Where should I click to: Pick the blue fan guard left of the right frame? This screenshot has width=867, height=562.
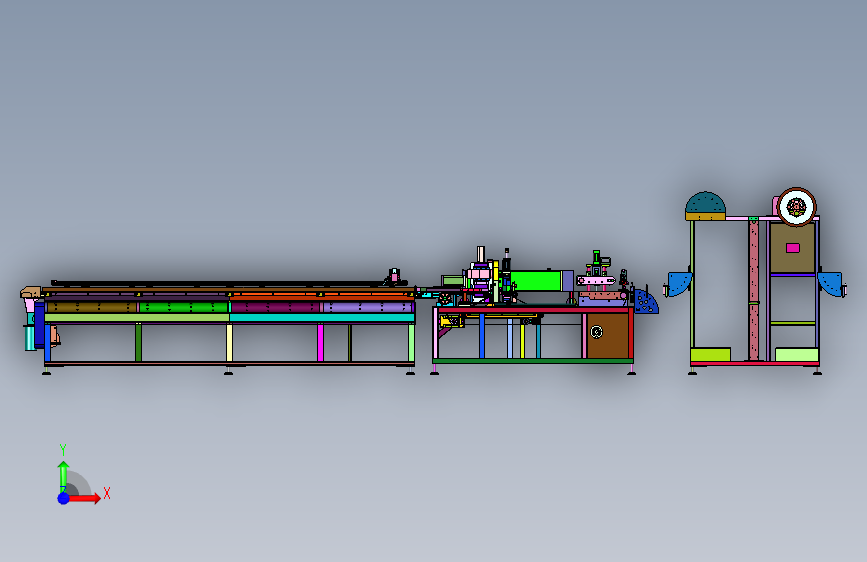point(680,284)
